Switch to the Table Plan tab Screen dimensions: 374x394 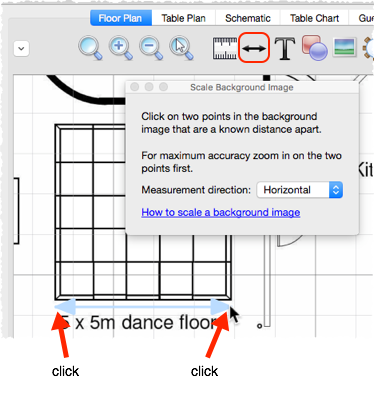point(183,18)
